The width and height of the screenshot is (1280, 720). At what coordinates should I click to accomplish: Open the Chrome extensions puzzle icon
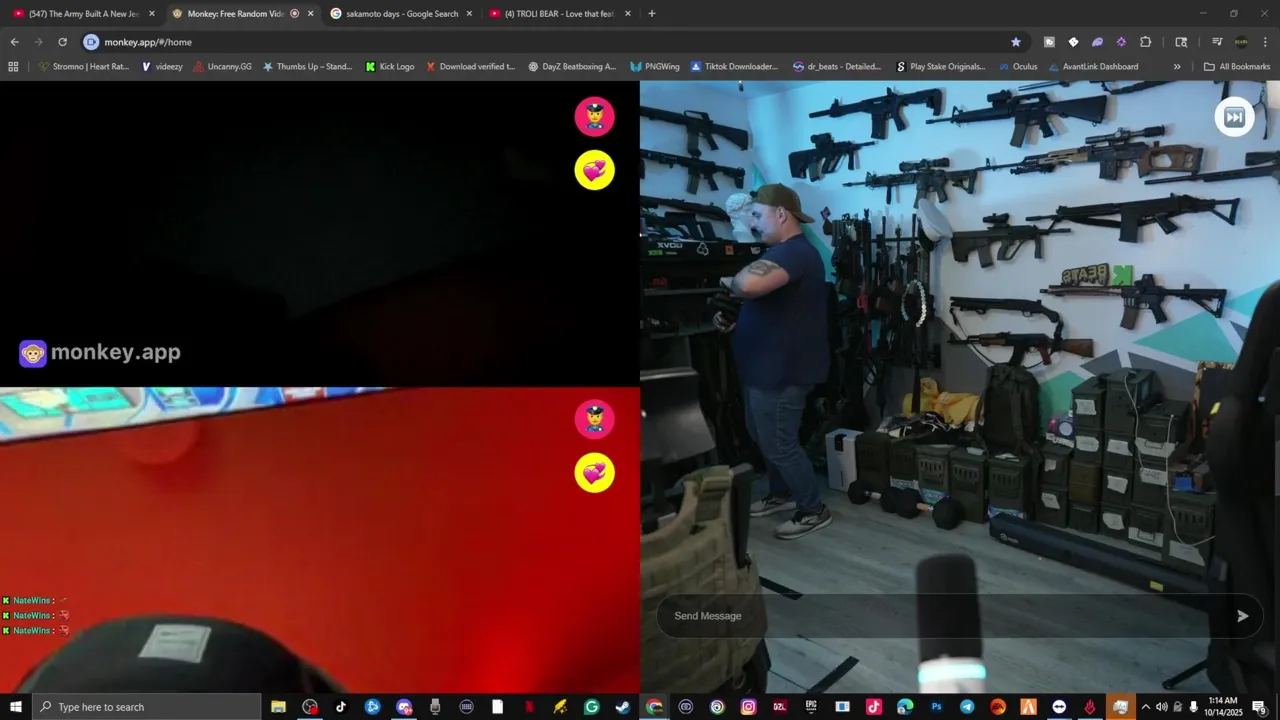1146,42
